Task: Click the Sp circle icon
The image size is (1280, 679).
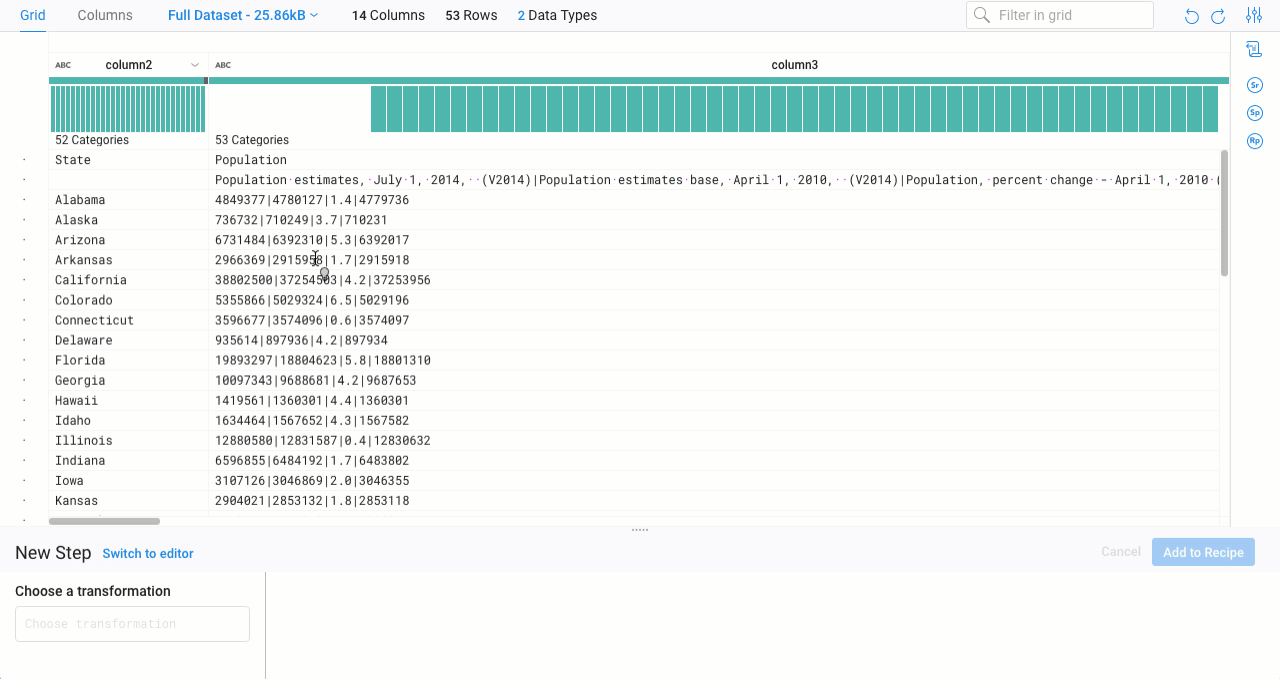Action: click(x=1255, y=113)
